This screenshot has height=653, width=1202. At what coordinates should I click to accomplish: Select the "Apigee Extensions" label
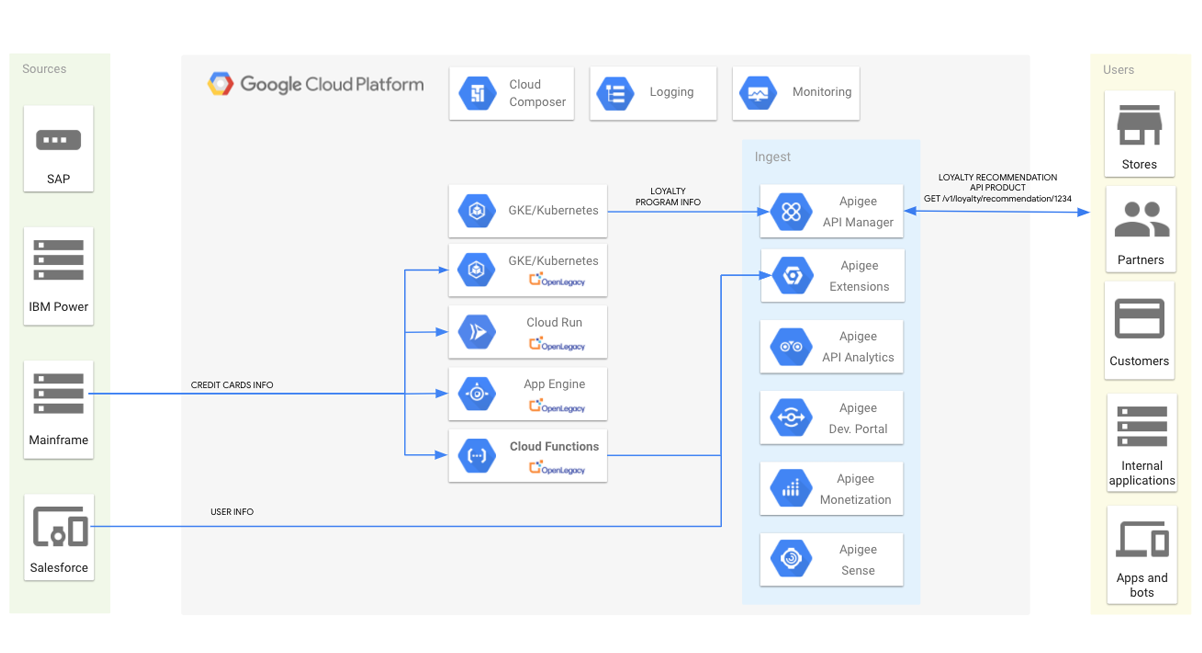(x=859, y=276)
